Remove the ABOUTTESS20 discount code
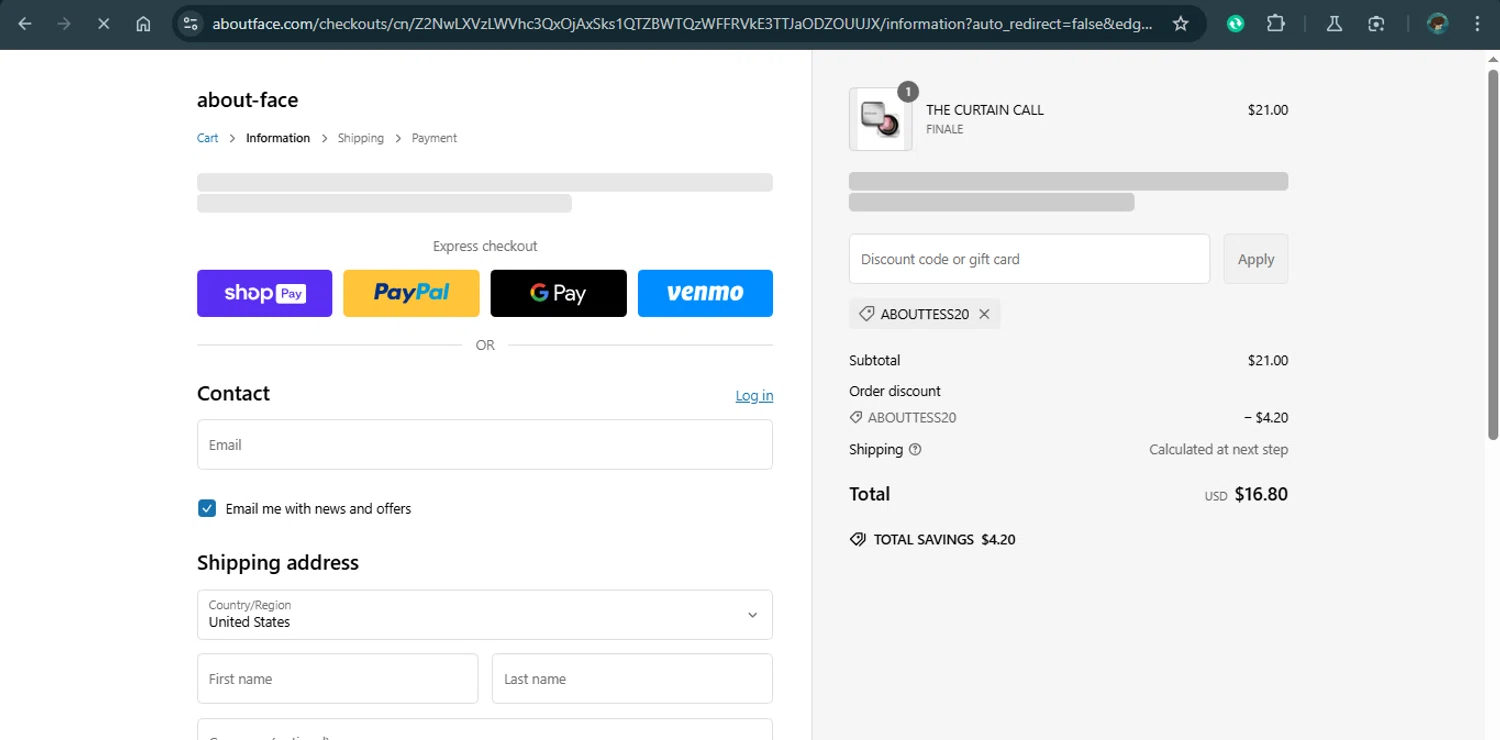This screenshot has width=1500, height=740. tap(984, 314)
